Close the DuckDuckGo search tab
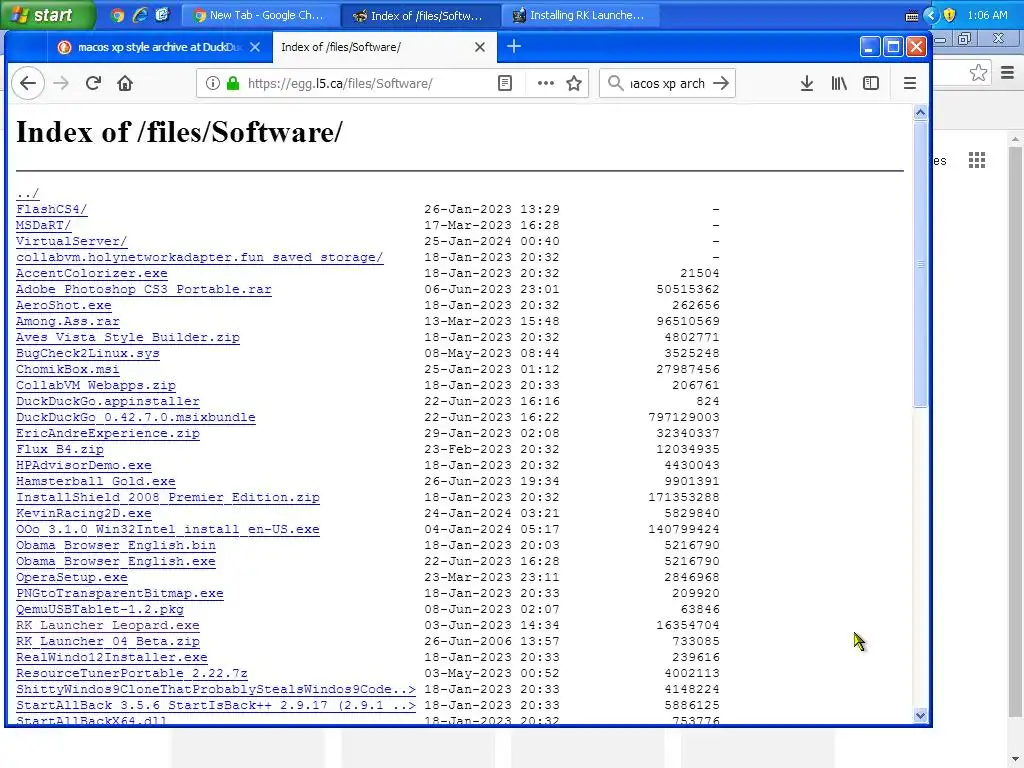This screenshot has width=1024, height=768. click(x=255, y=47)
